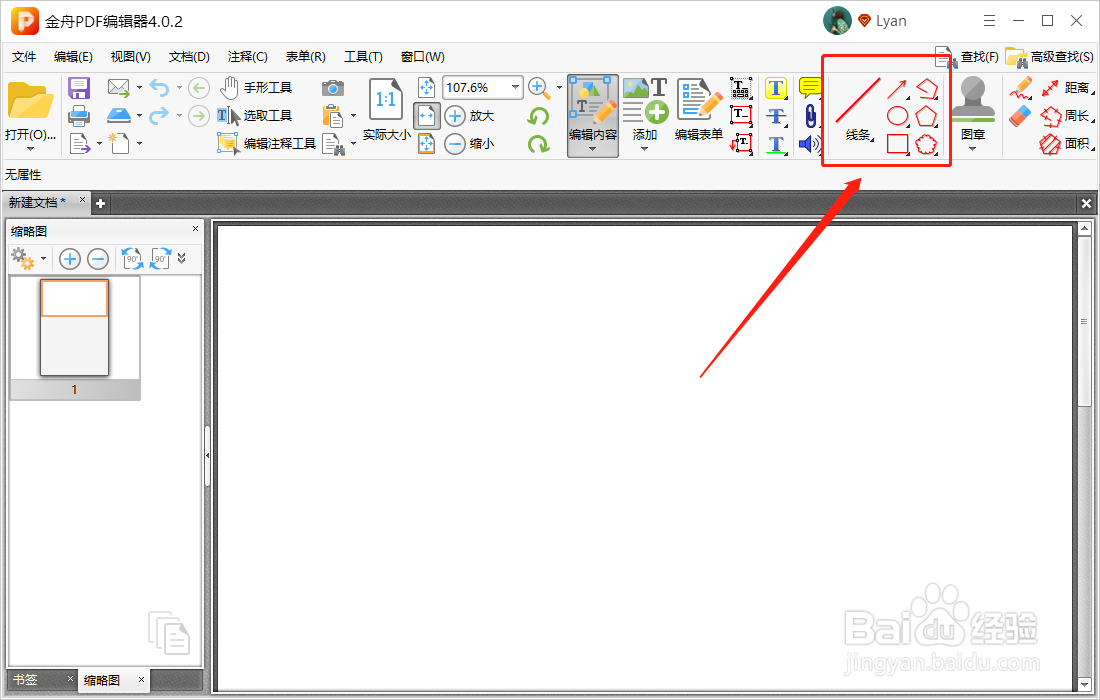The height and width of the screenshot is (700, 1100).
Task: Click the Stamp (图章) tool
Action: pos(973,109)
